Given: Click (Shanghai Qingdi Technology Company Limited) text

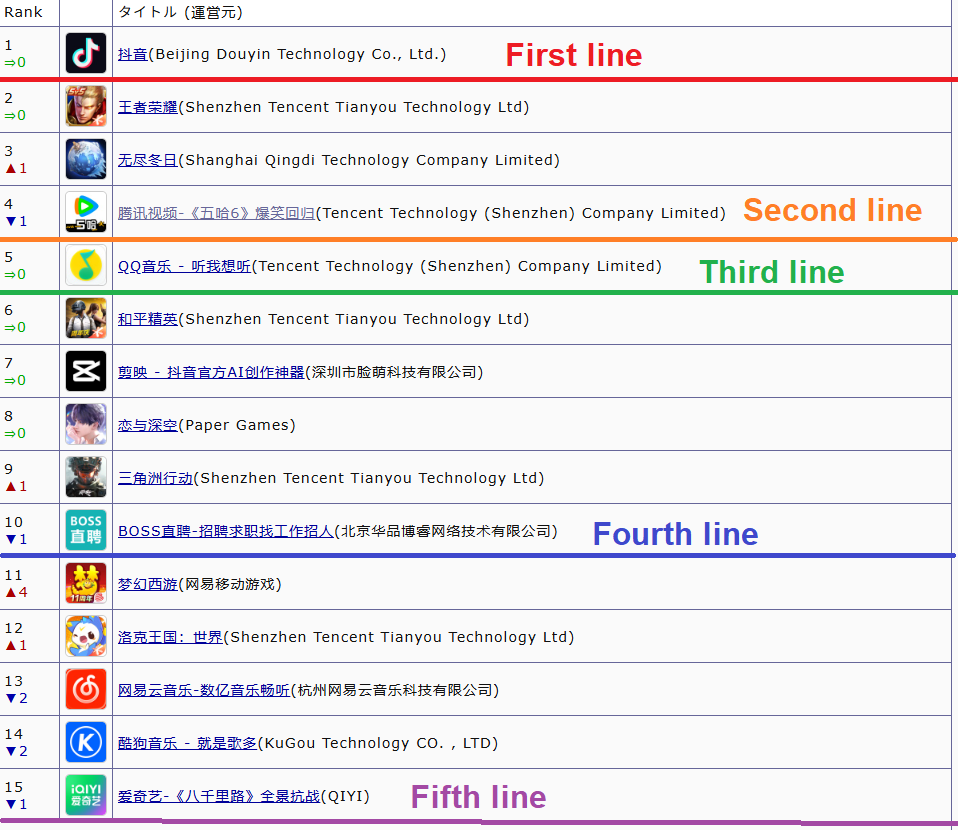Looking at the screenshot, I should (369, 160).
